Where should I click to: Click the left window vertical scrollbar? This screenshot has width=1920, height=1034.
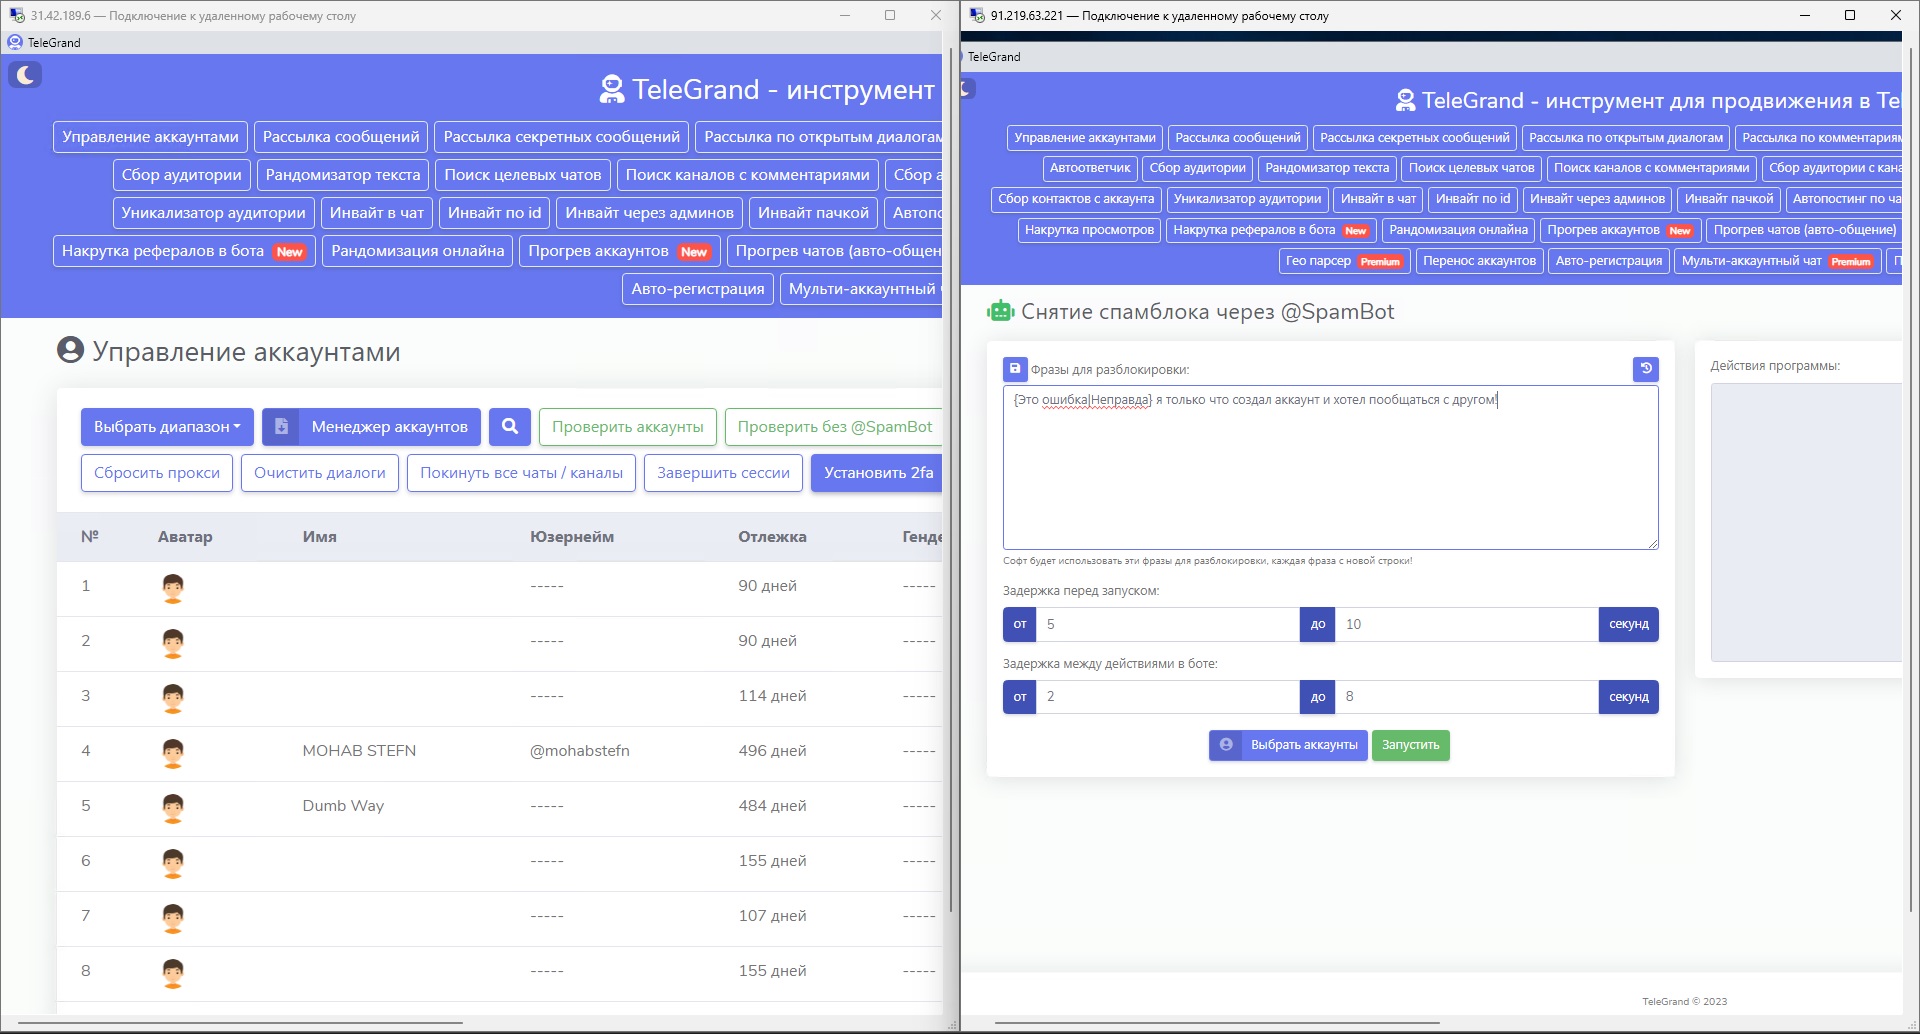[x=950, y=480]
